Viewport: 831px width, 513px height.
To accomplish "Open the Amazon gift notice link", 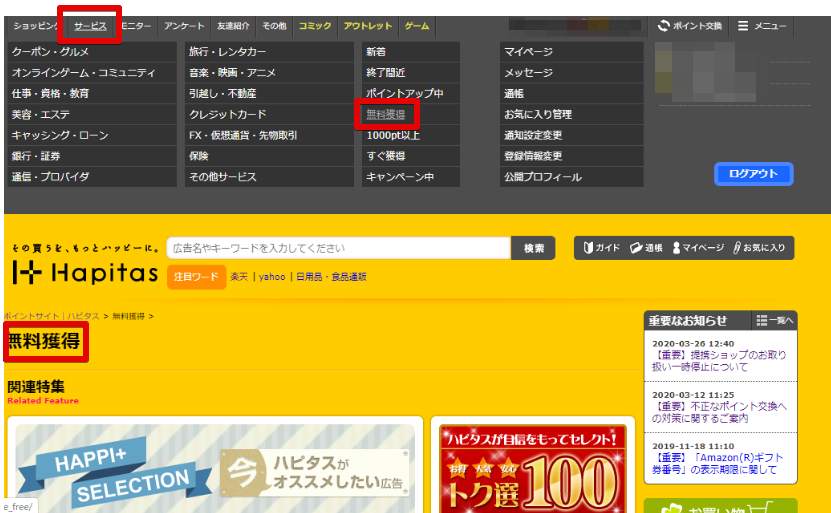I will (x=719, y=463).
